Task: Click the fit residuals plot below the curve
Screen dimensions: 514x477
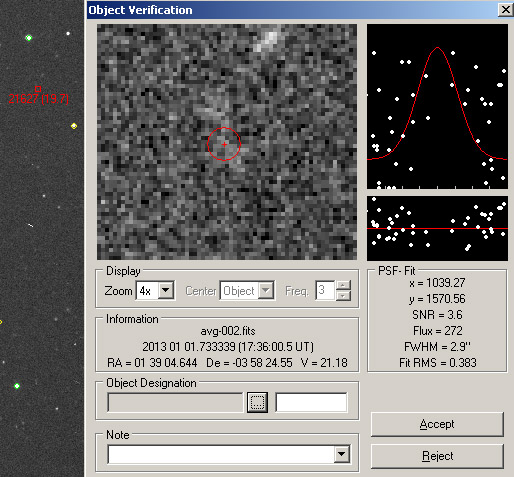Action: [437, 228]
